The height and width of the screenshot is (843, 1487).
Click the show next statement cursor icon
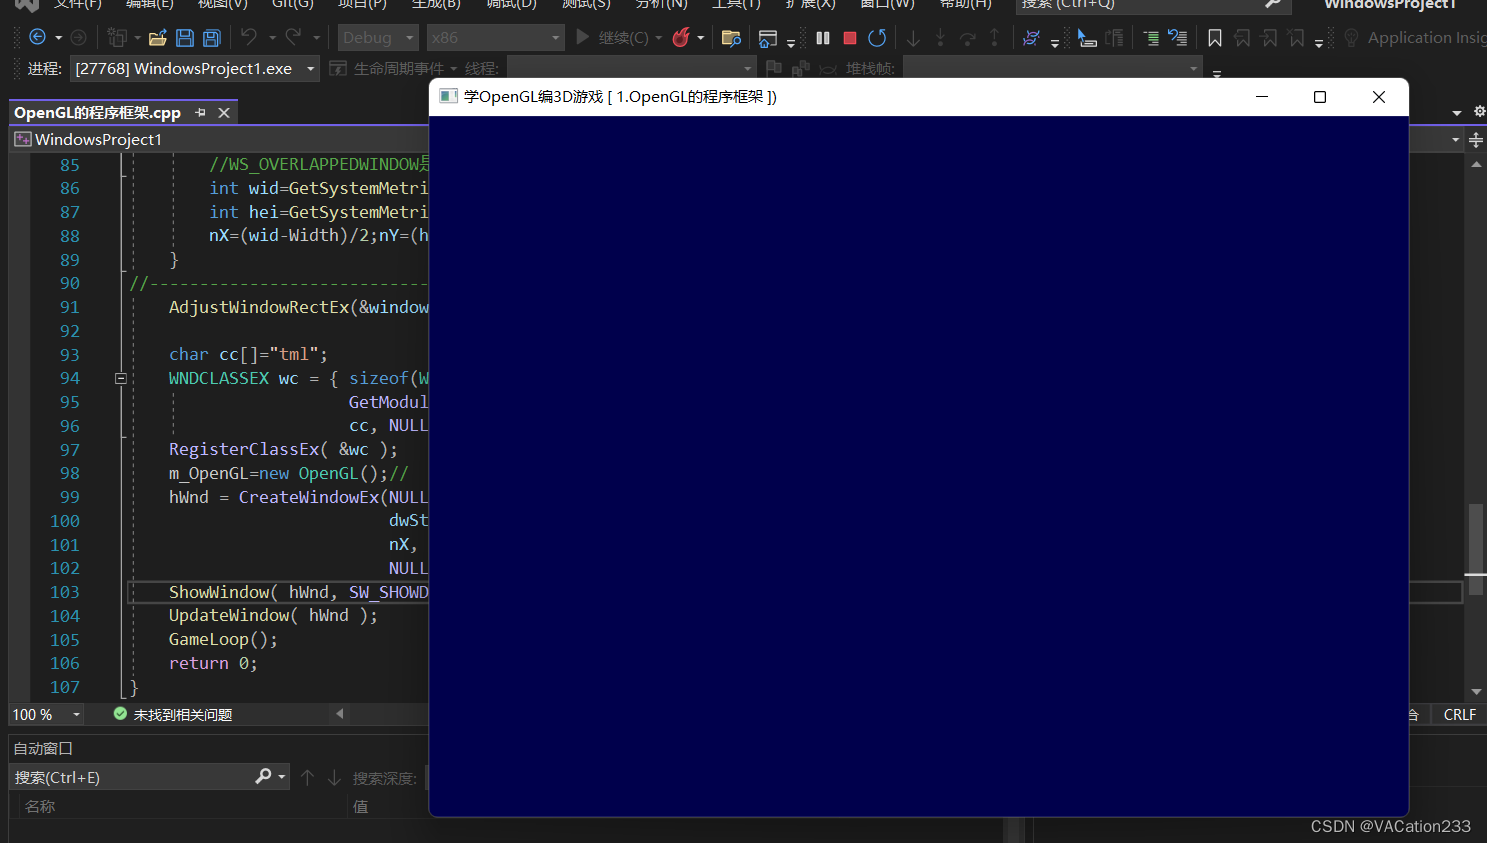pyautogui.click(x=1087, y=38)
